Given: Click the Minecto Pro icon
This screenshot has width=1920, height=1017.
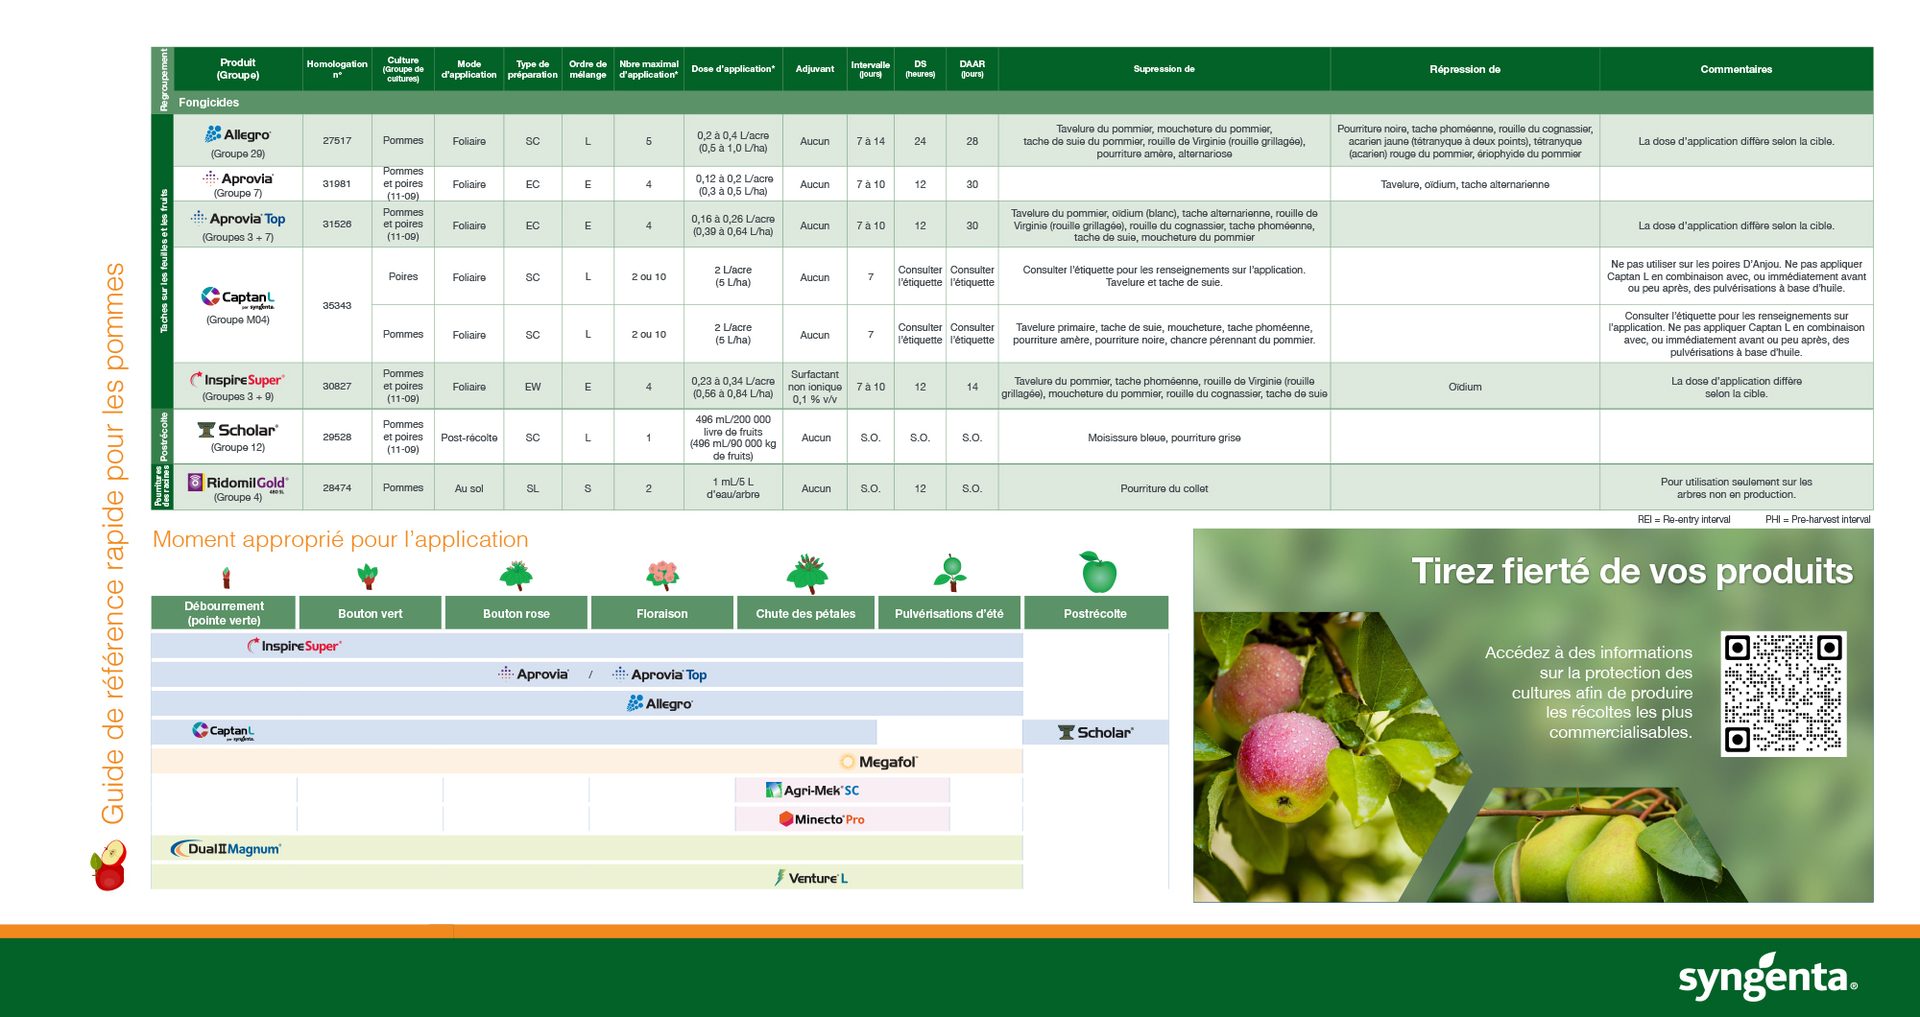Looking at the screenshot, I should click(824, 818).
